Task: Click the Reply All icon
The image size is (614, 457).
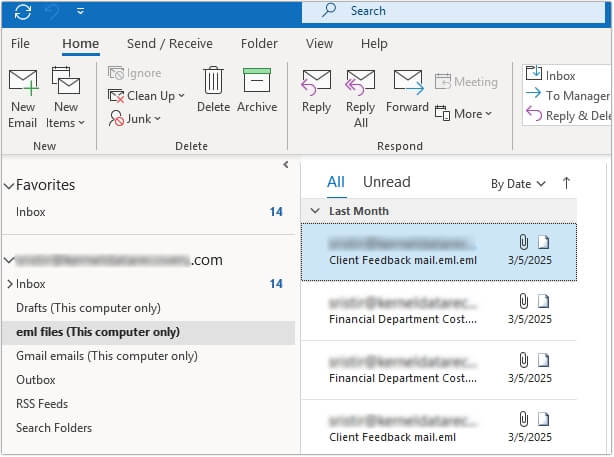Action: pyautogui.click(x=360, y=83)
